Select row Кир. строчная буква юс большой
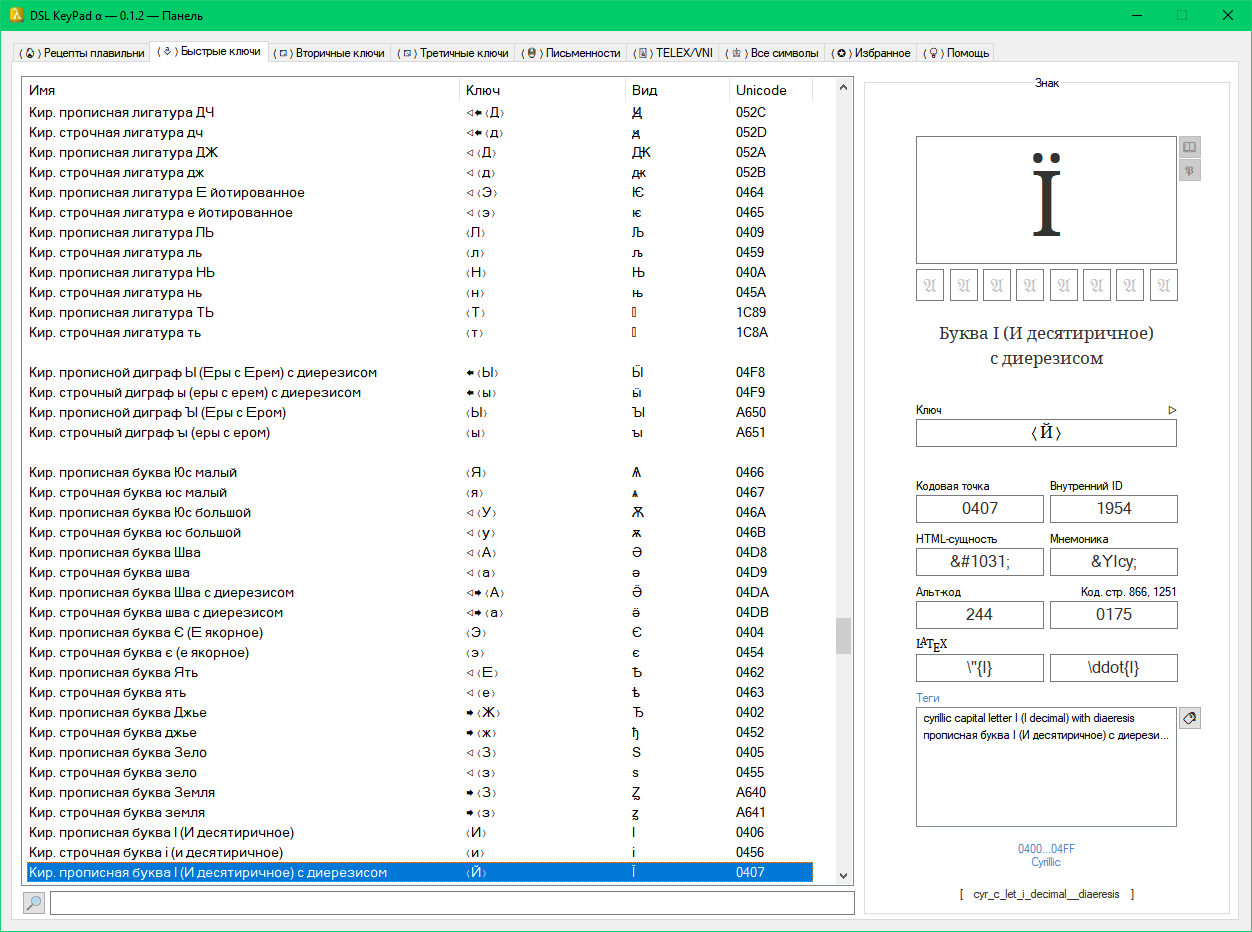This screenshot has height=932, width=1252. 419,532
